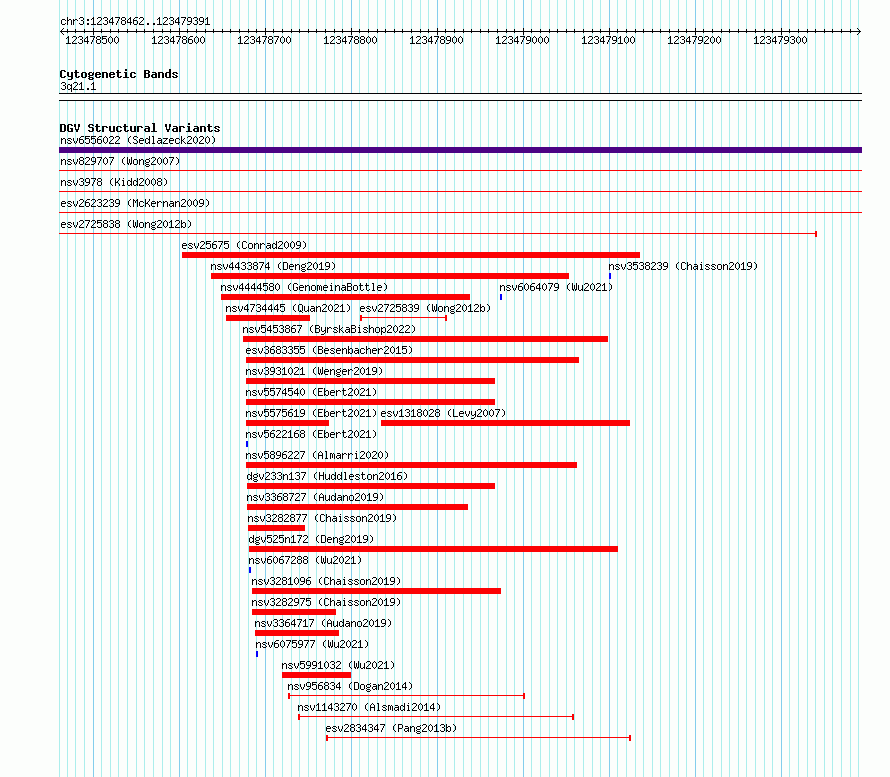Select nsv4444580 (GenomeinaBottle) variant label

point(304,287)
